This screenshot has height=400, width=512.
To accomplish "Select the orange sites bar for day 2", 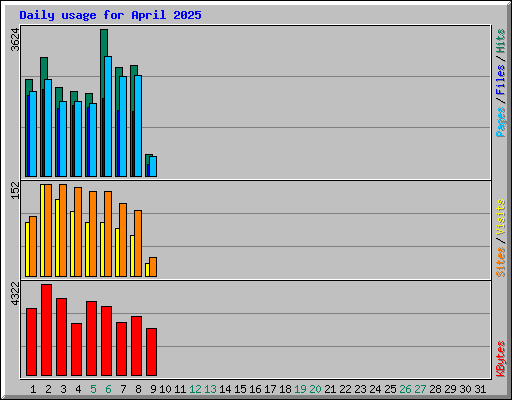I will tap(48, 230).
